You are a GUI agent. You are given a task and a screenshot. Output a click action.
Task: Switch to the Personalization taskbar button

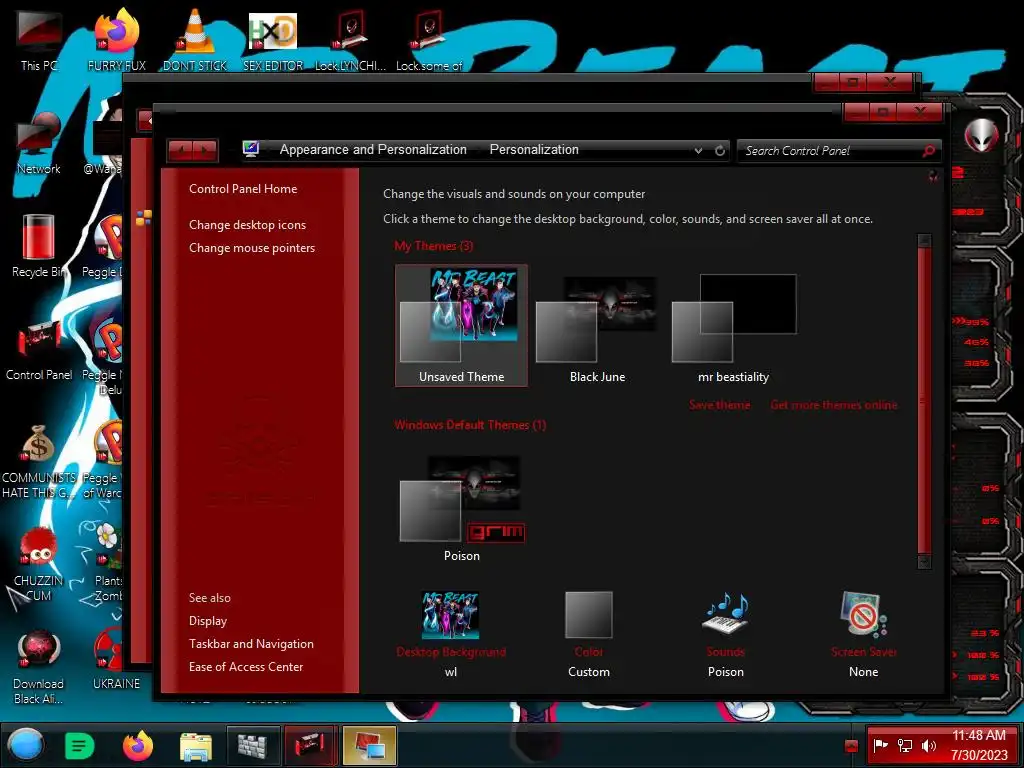tap(369, 745)
